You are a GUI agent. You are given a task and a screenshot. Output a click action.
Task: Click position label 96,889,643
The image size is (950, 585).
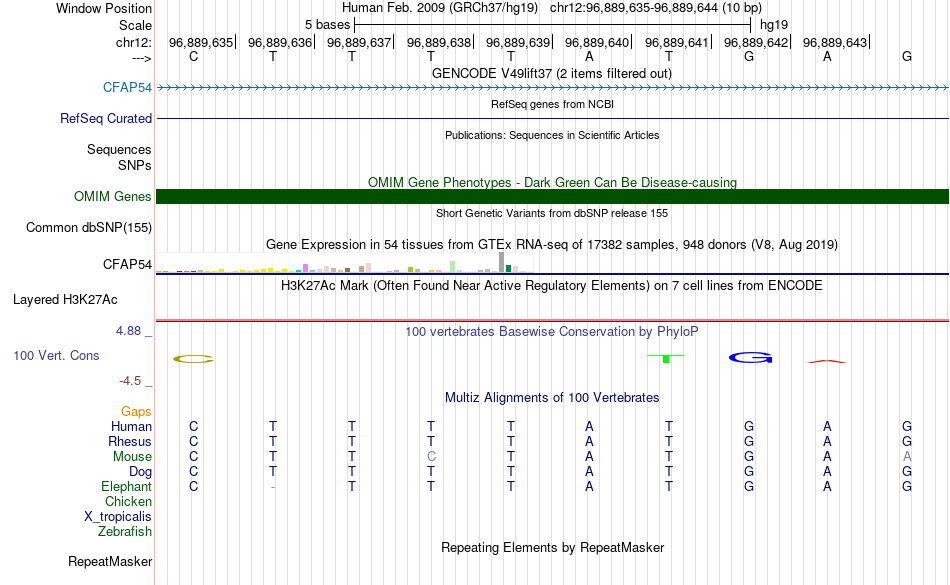coord(835,42)
